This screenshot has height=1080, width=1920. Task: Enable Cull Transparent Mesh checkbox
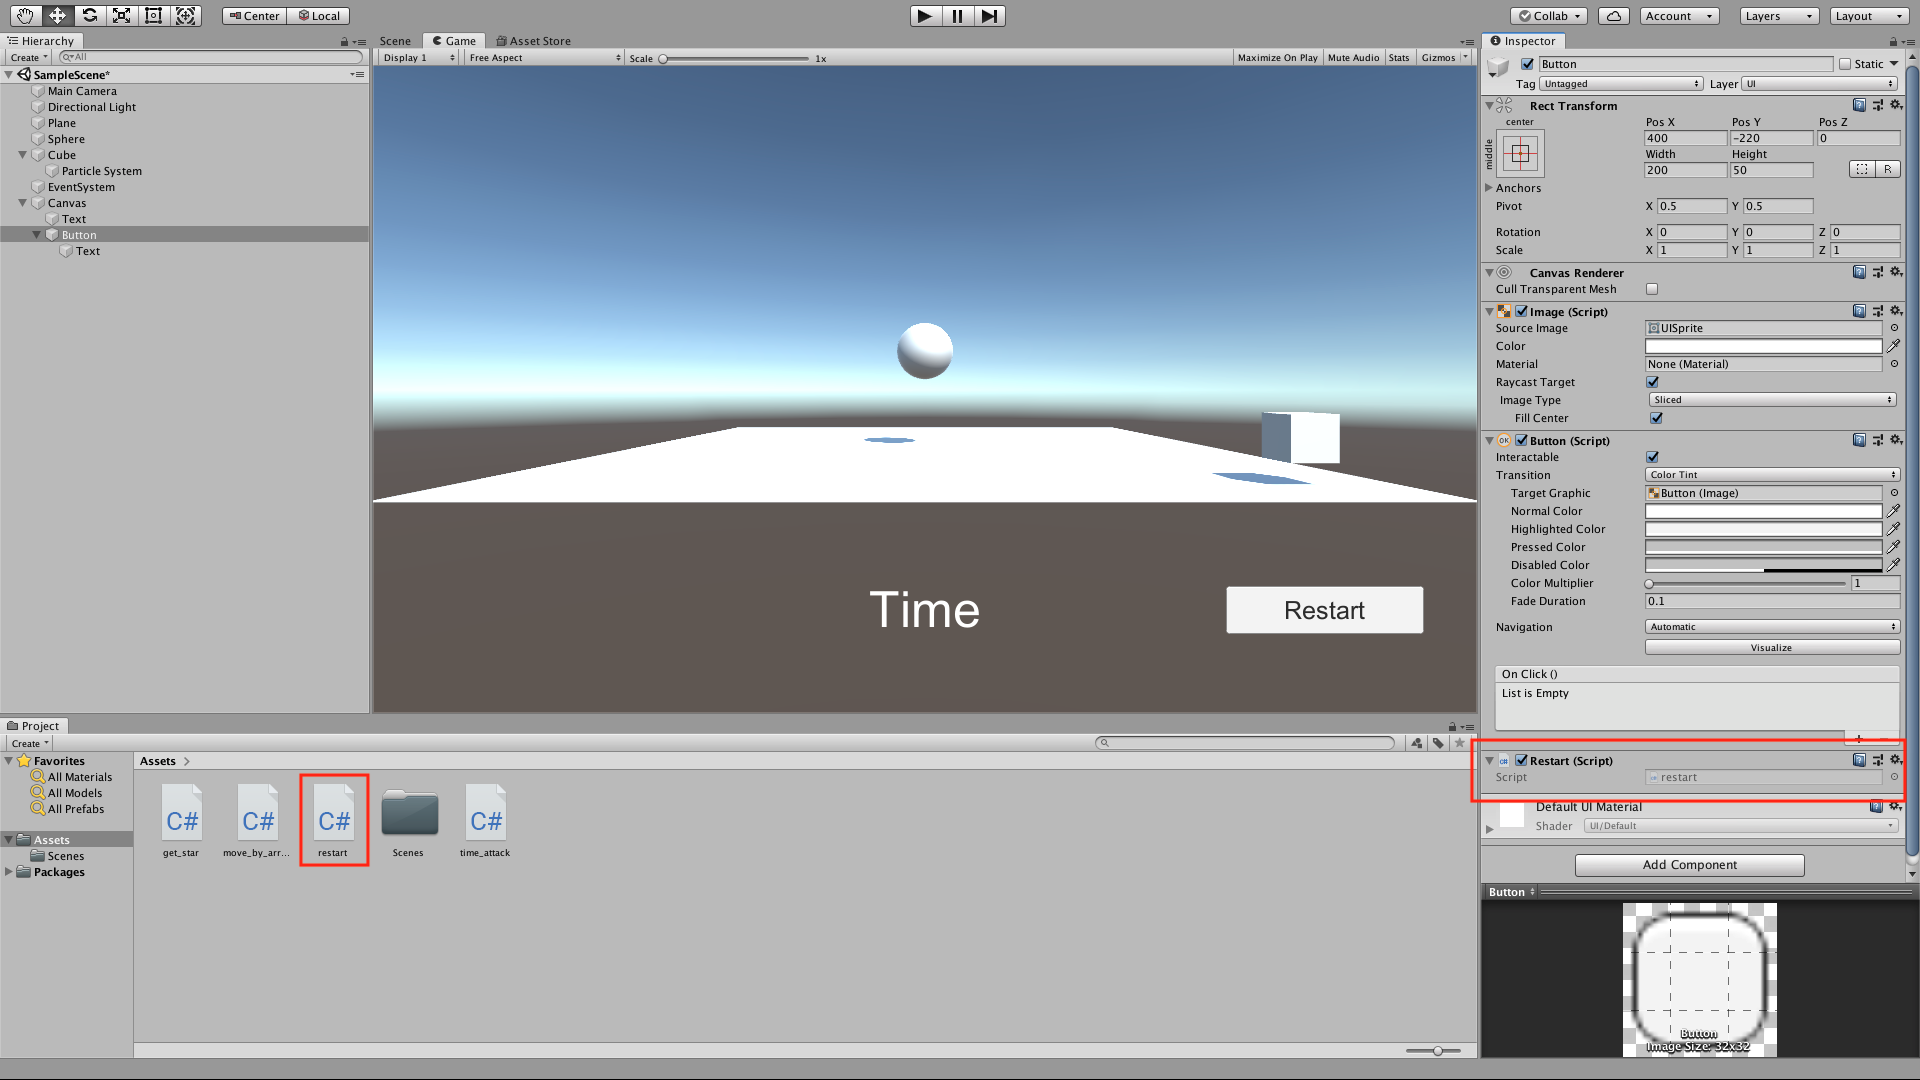coord(1652,289)
